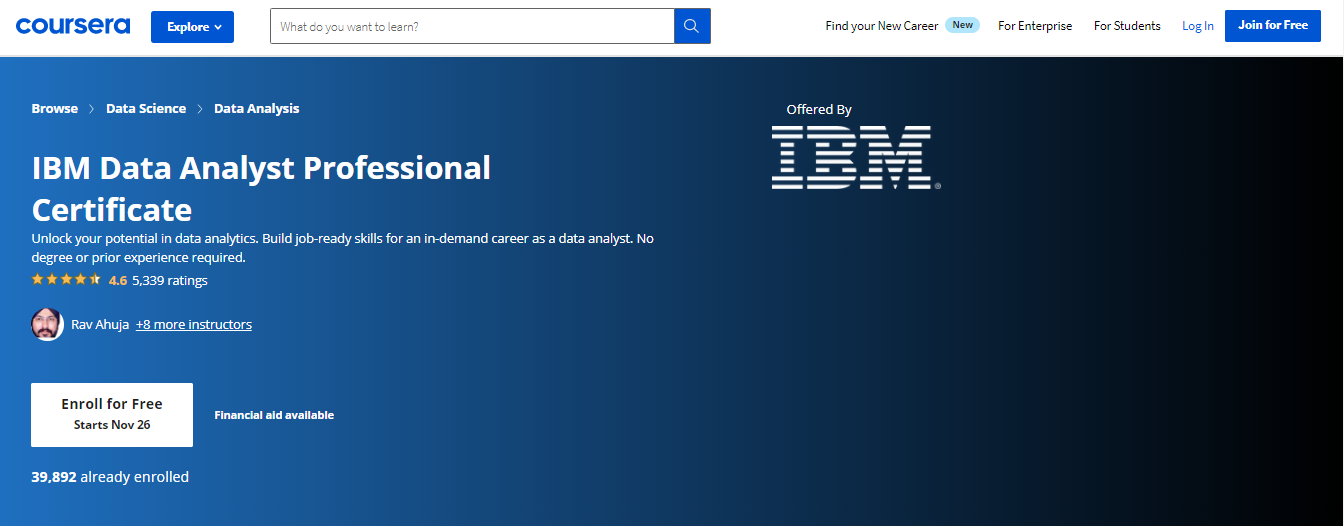Image resolution: width=1344 pixels, height=526 pixels.
Task: Click the star rating icons
Action: coord(66,280)
